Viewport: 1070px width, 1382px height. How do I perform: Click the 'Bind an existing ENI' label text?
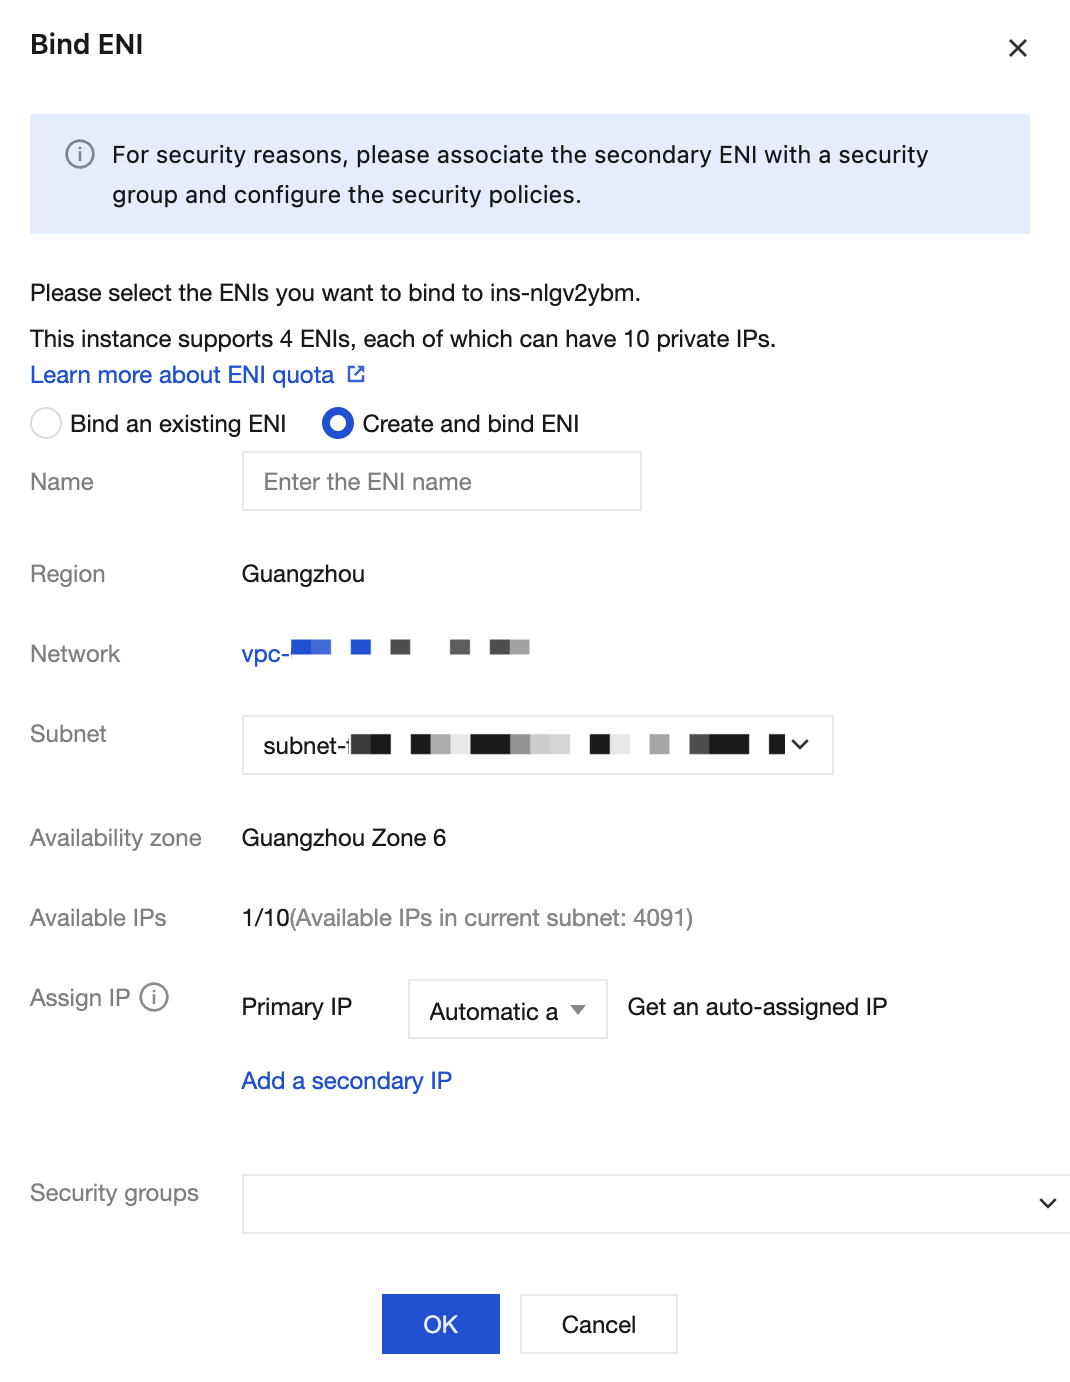(x=178, y=424)
